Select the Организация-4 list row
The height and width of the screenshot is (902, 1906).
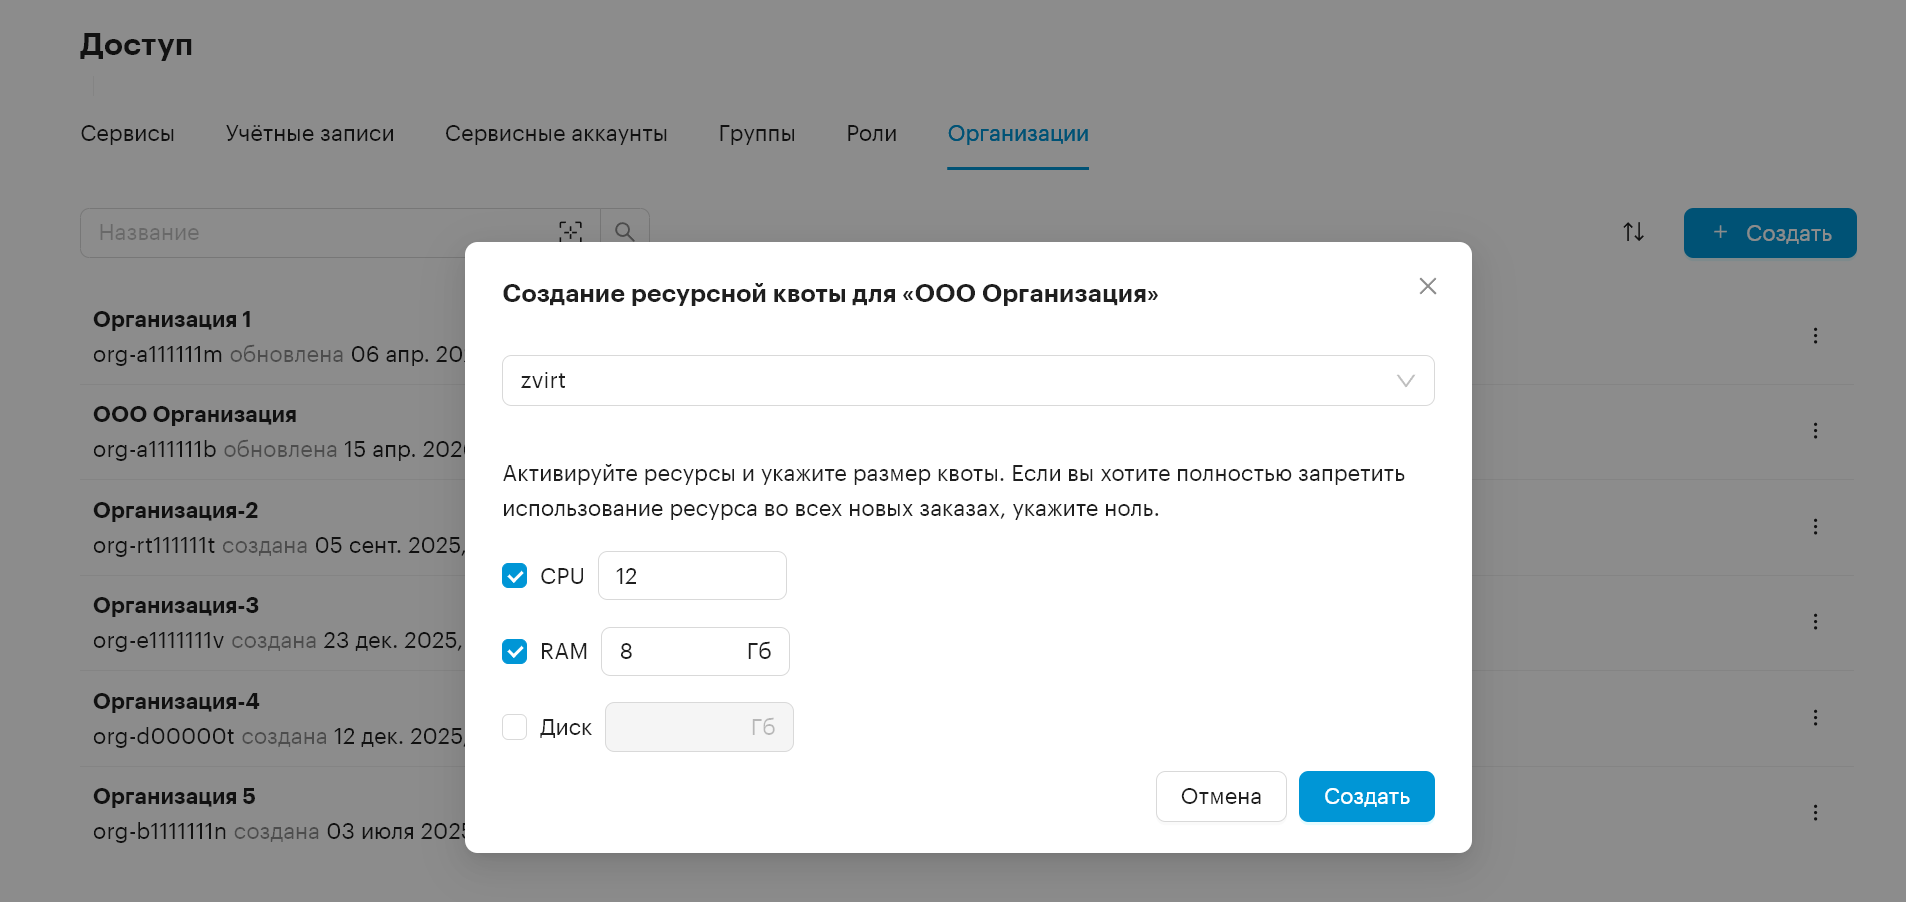click(966, 719)
